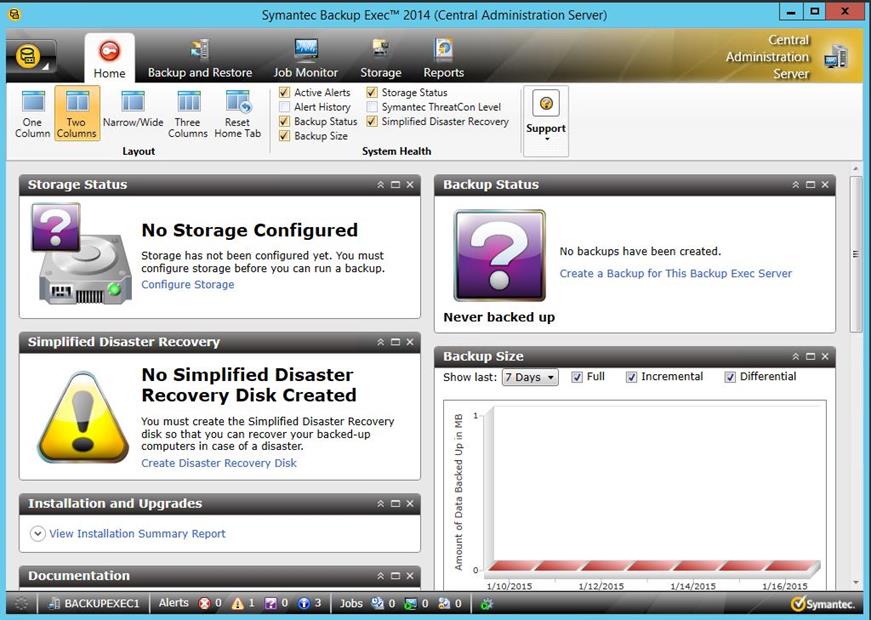Maximize the Installation and Upgrades panel
The width and height of the screenshot is (871, 620).
point(396,504)
